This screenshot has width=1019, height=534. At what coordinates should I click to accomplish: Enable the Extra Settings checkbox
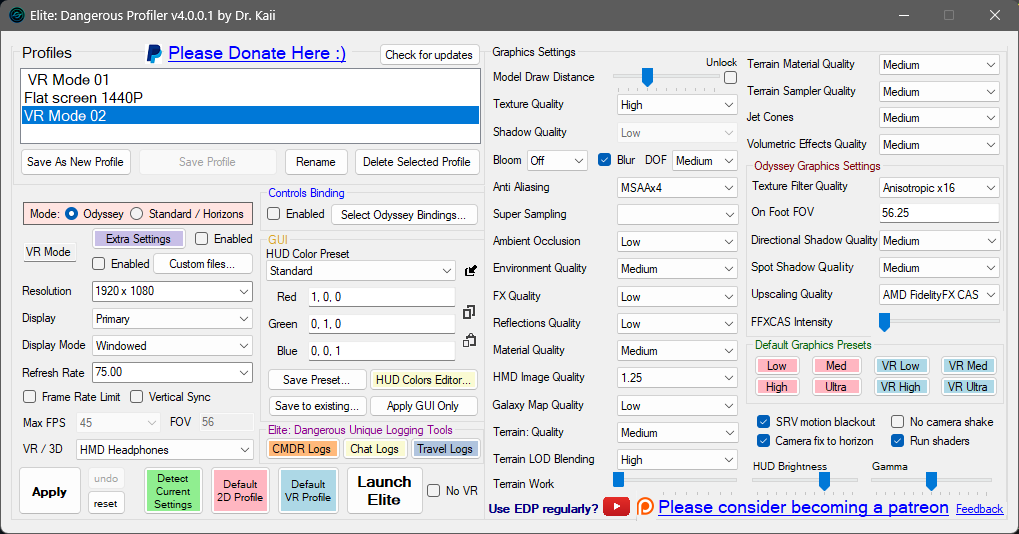201,238
